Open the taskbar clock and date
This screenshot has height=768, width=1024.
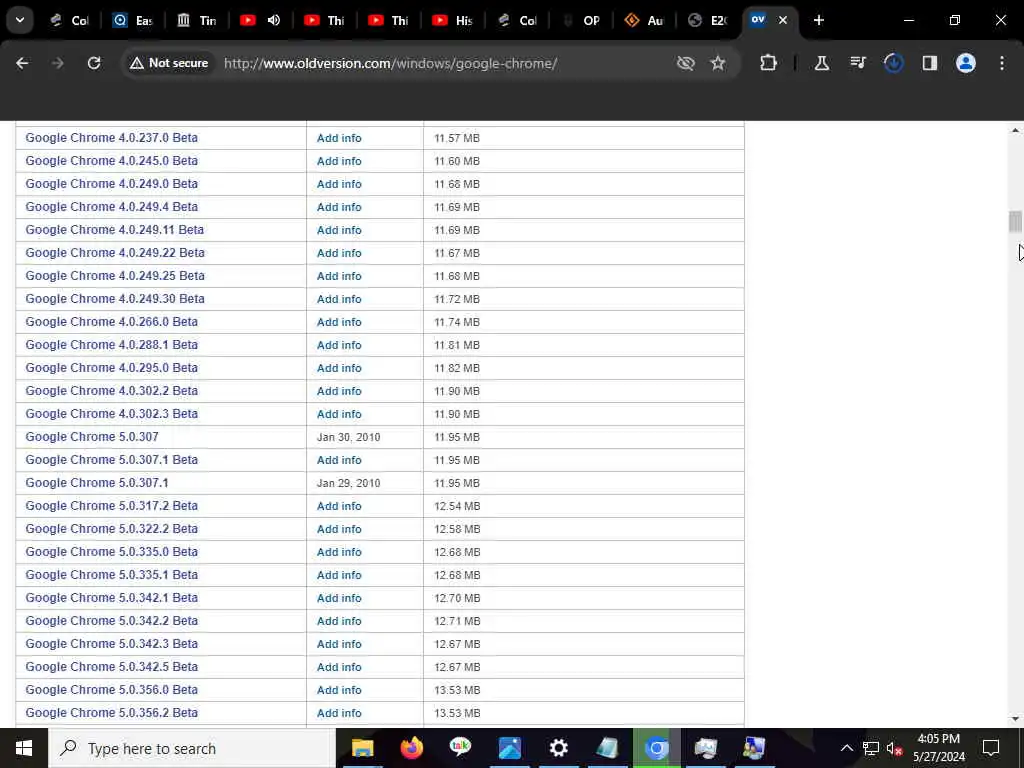(x=938, y=748)
